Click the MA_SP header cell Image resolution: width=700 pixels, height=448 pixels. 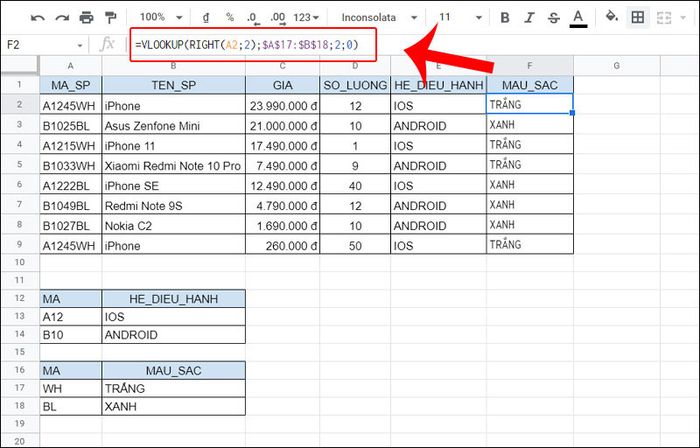pyautogui.click(x=71, y=85)
